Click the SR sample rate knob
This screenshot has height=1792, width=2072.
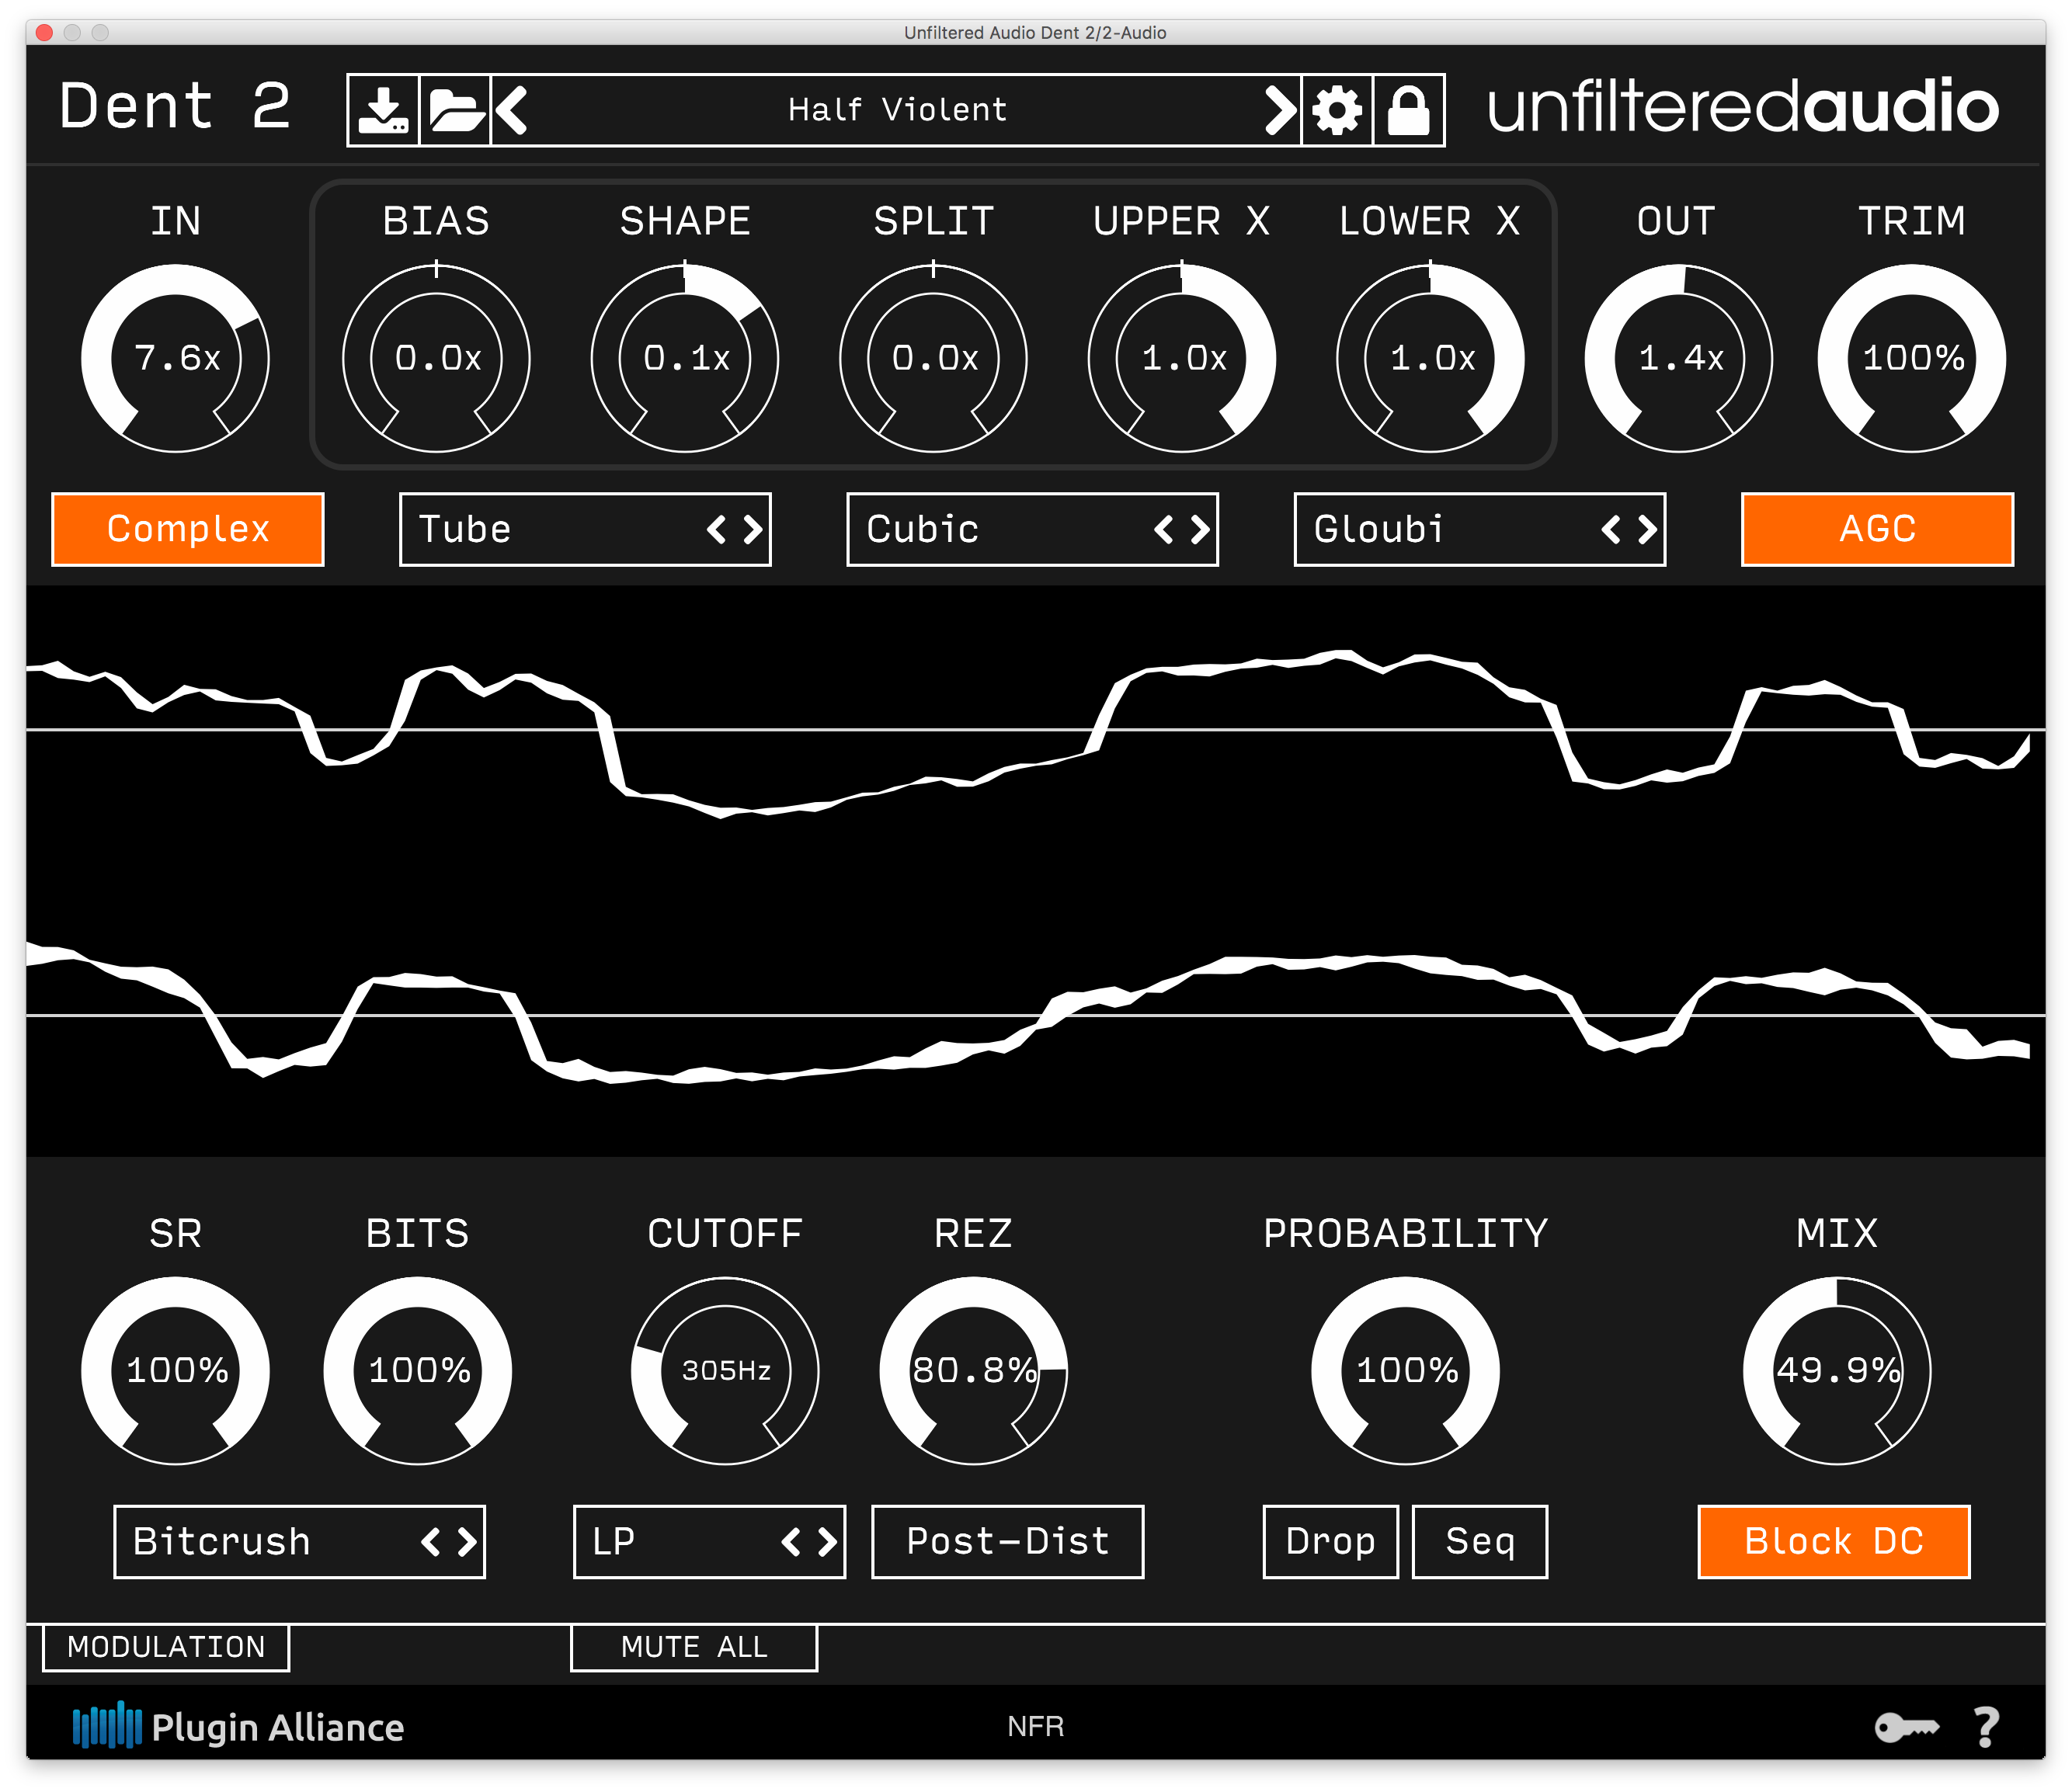pos(176,1371)
